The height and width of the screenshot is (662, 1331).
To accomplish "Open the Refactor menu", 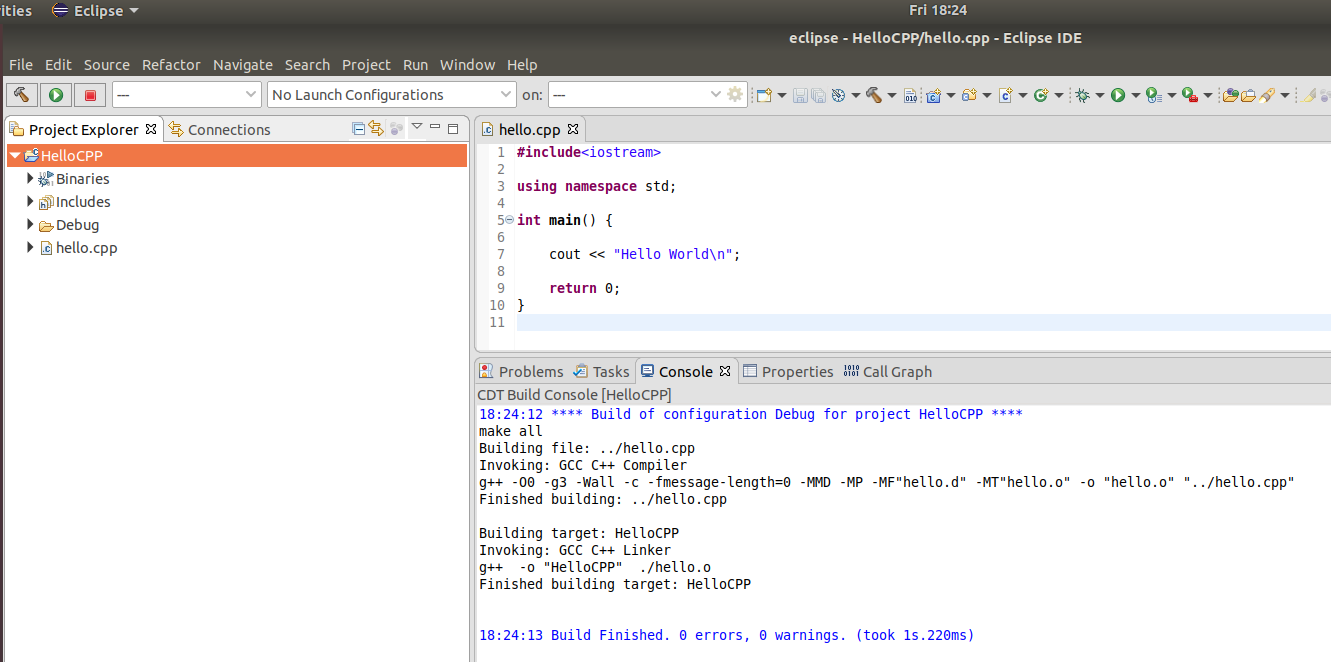I will tap(171, 64).
